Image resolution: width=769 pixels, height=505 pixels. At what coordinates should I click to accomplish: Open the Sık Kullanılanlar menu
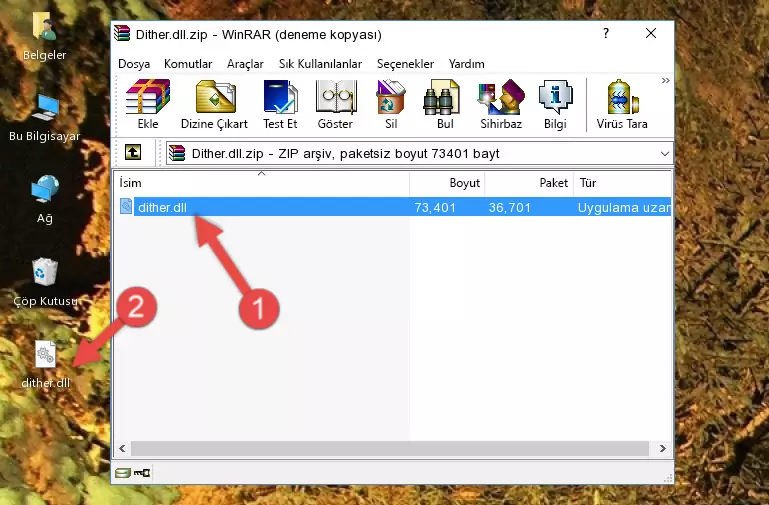(320, 64)
